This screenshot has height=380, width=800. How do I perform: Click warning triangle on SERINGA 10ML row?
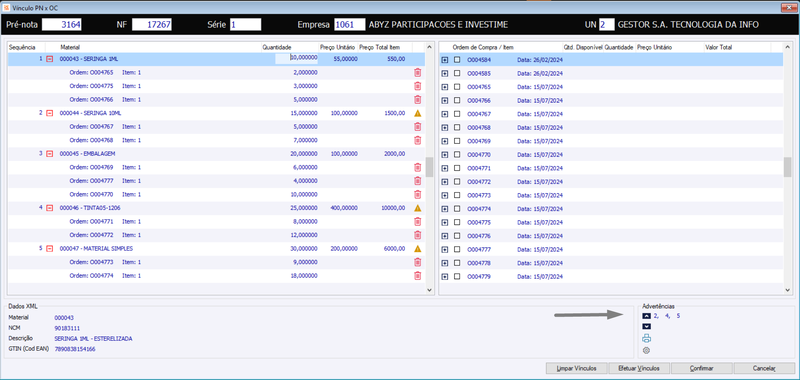(x=417, y=113)
